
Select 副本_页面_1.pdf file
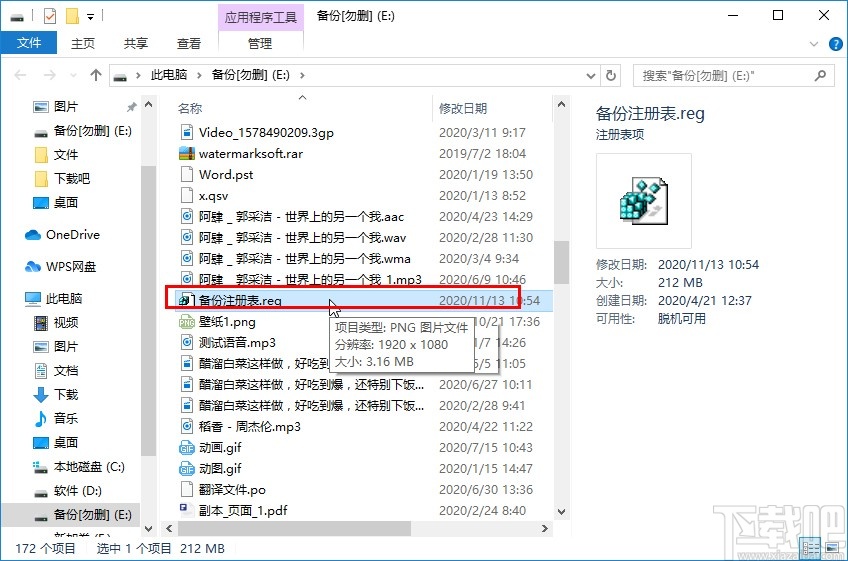tap(243, 511)
